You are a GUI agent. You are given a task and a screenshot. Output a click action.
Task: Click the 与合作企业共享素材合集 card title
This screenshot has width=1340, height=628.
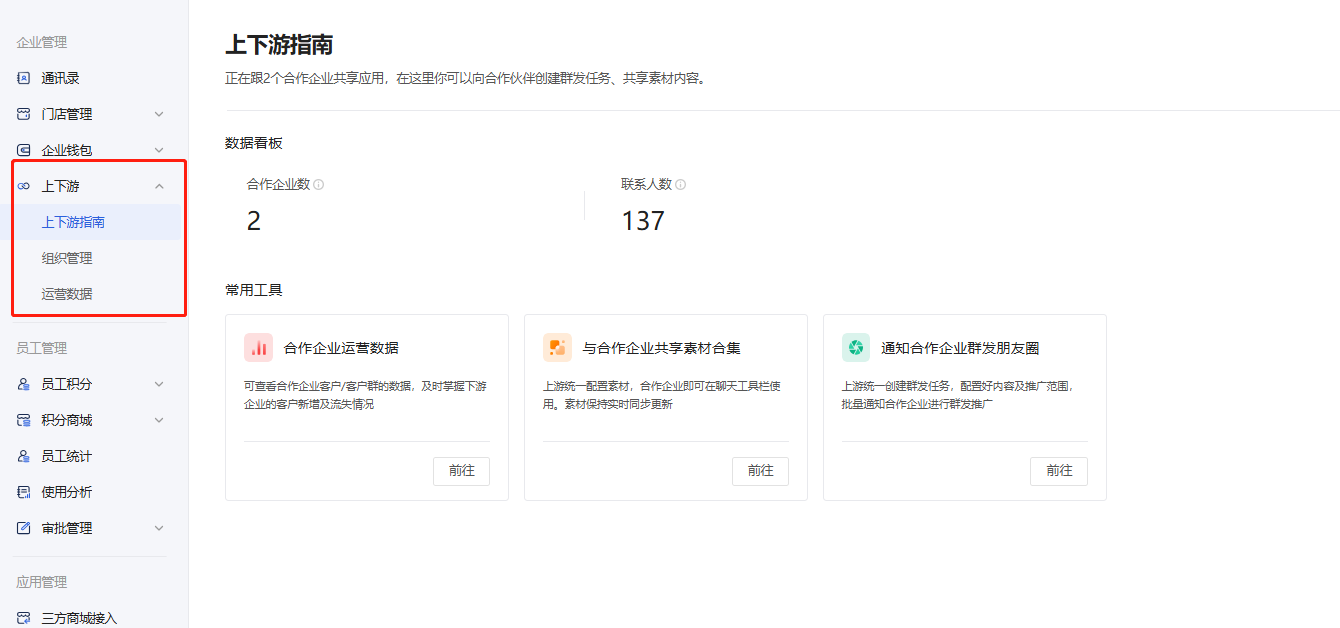[x=662, y=348]
